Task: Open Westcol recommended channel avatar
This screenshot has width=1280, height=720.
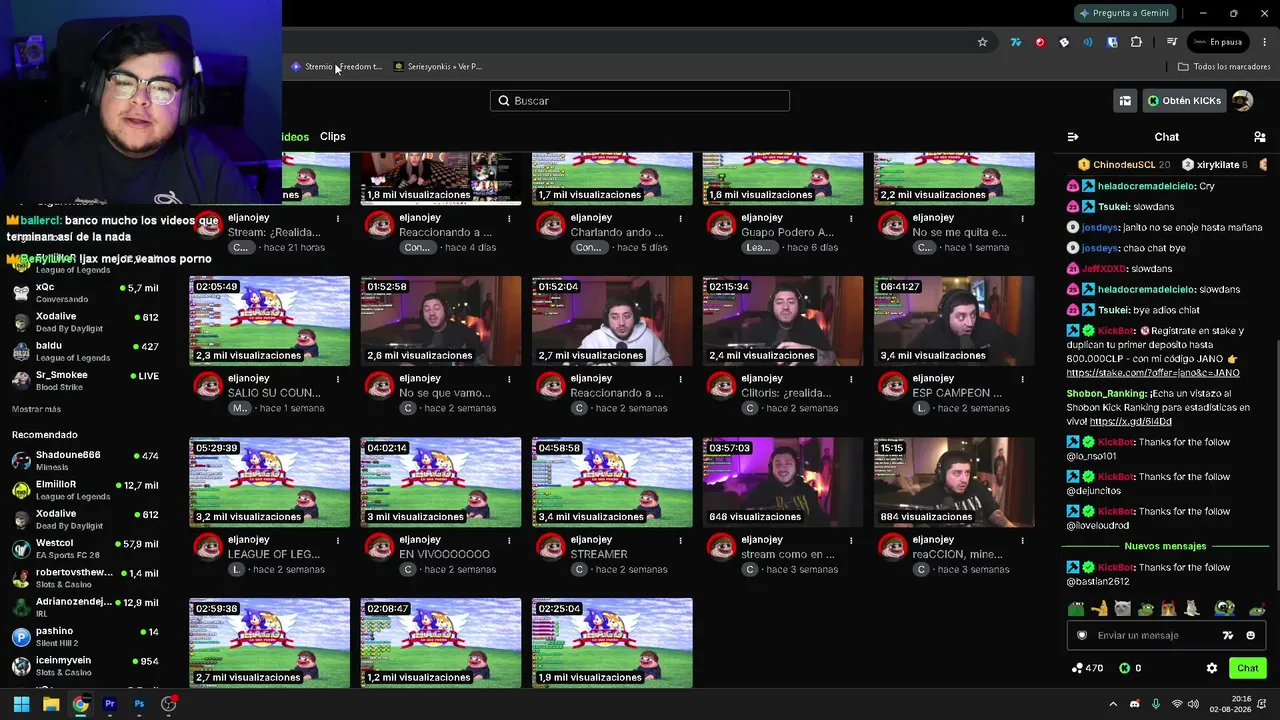Action: tap(21, 549)
